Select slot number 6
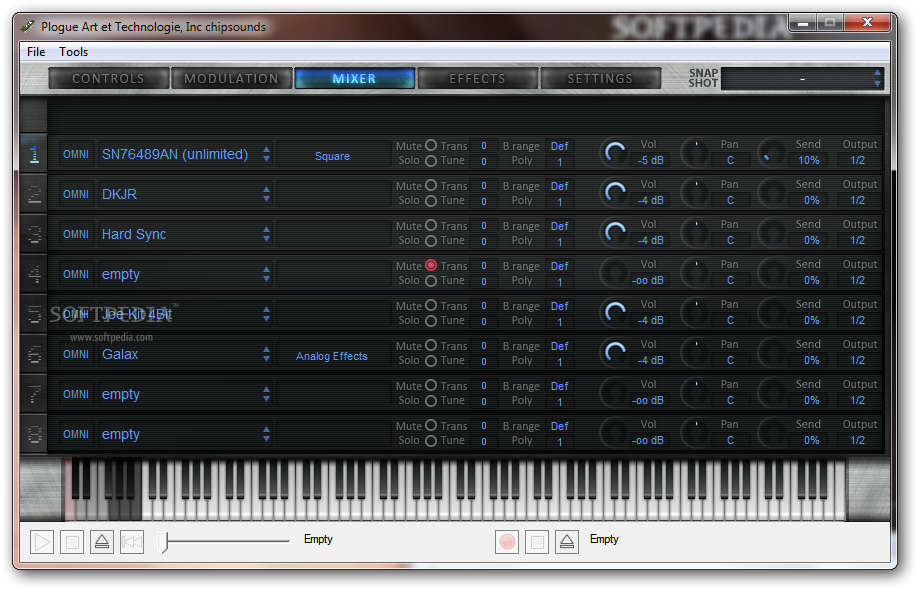Image resolution: width=918 pixels, height=590 pixels. (x=34, y=354)
